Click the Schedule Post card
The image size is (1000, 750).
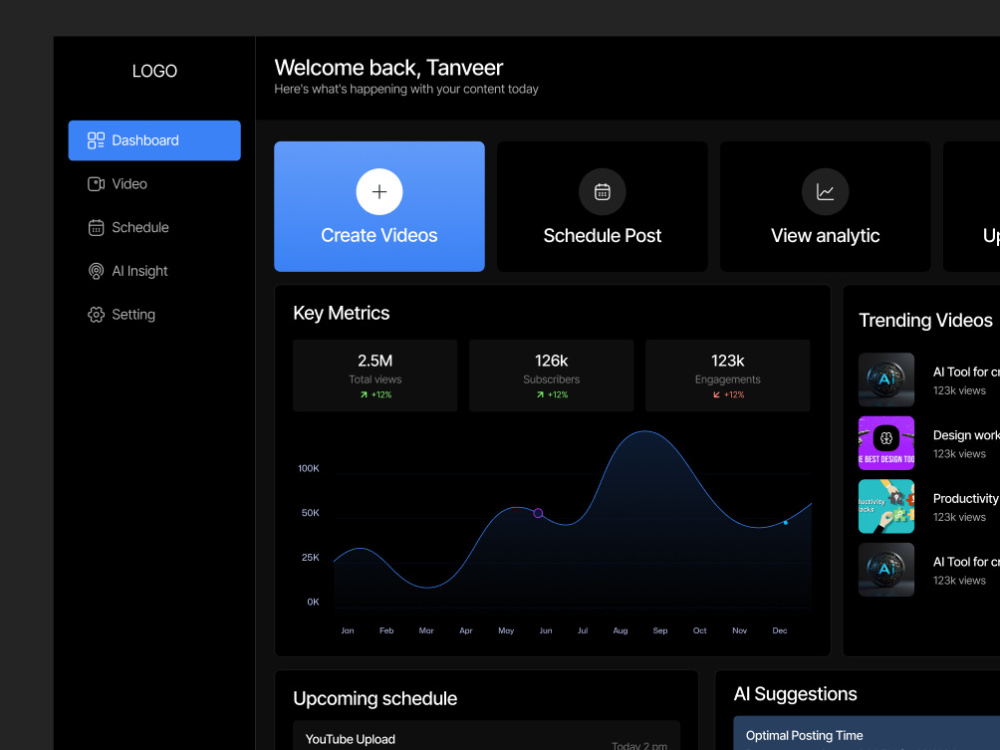click(602, 207)
